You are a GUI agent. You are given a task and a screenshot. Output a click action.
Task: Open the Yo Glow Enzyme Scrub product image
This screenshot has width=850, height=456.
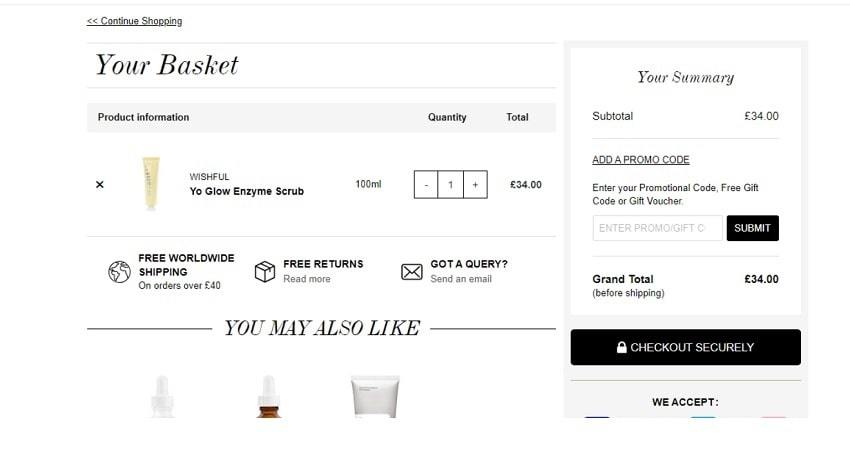[x=151, y=183]
